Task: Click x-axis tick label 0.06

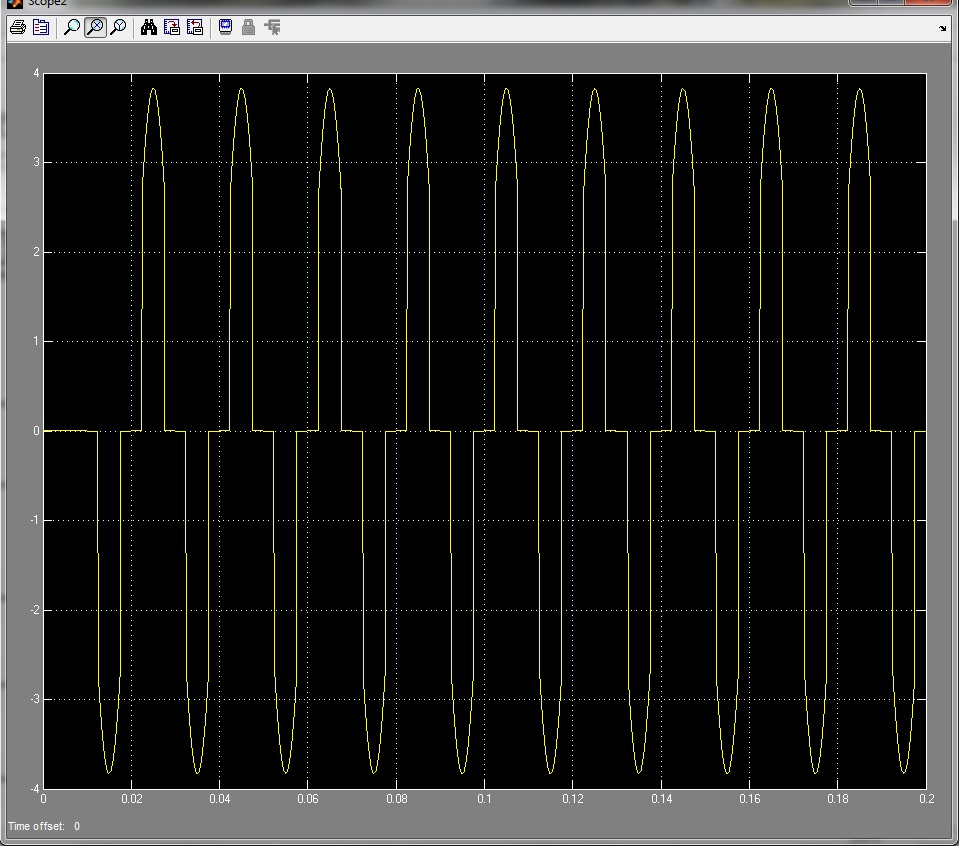Action: pos(308,799)
